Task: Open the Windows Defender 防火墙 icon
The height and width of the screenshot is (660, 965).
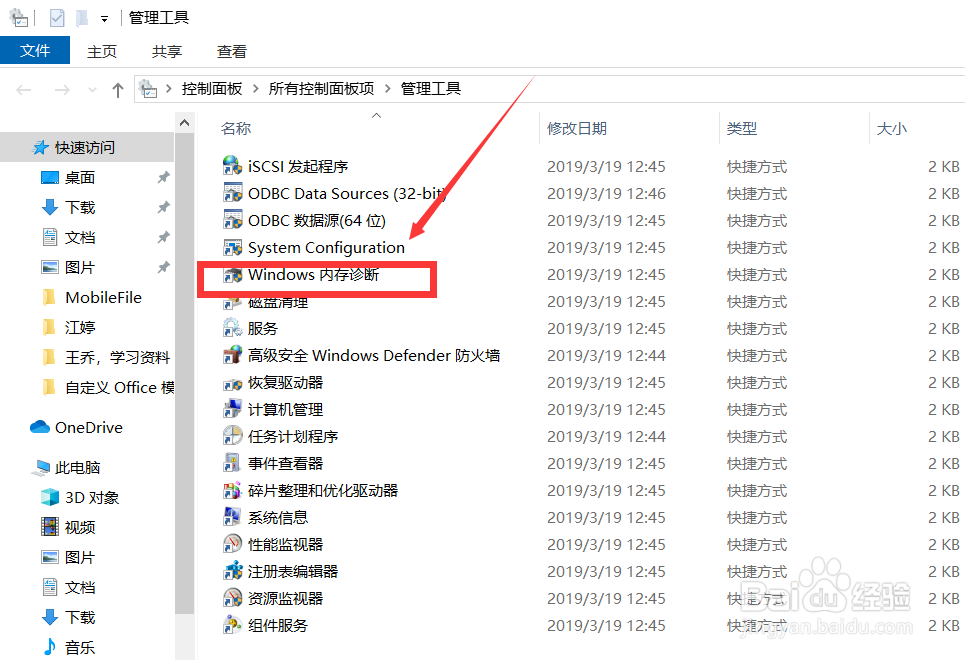Action: (232, 355)
